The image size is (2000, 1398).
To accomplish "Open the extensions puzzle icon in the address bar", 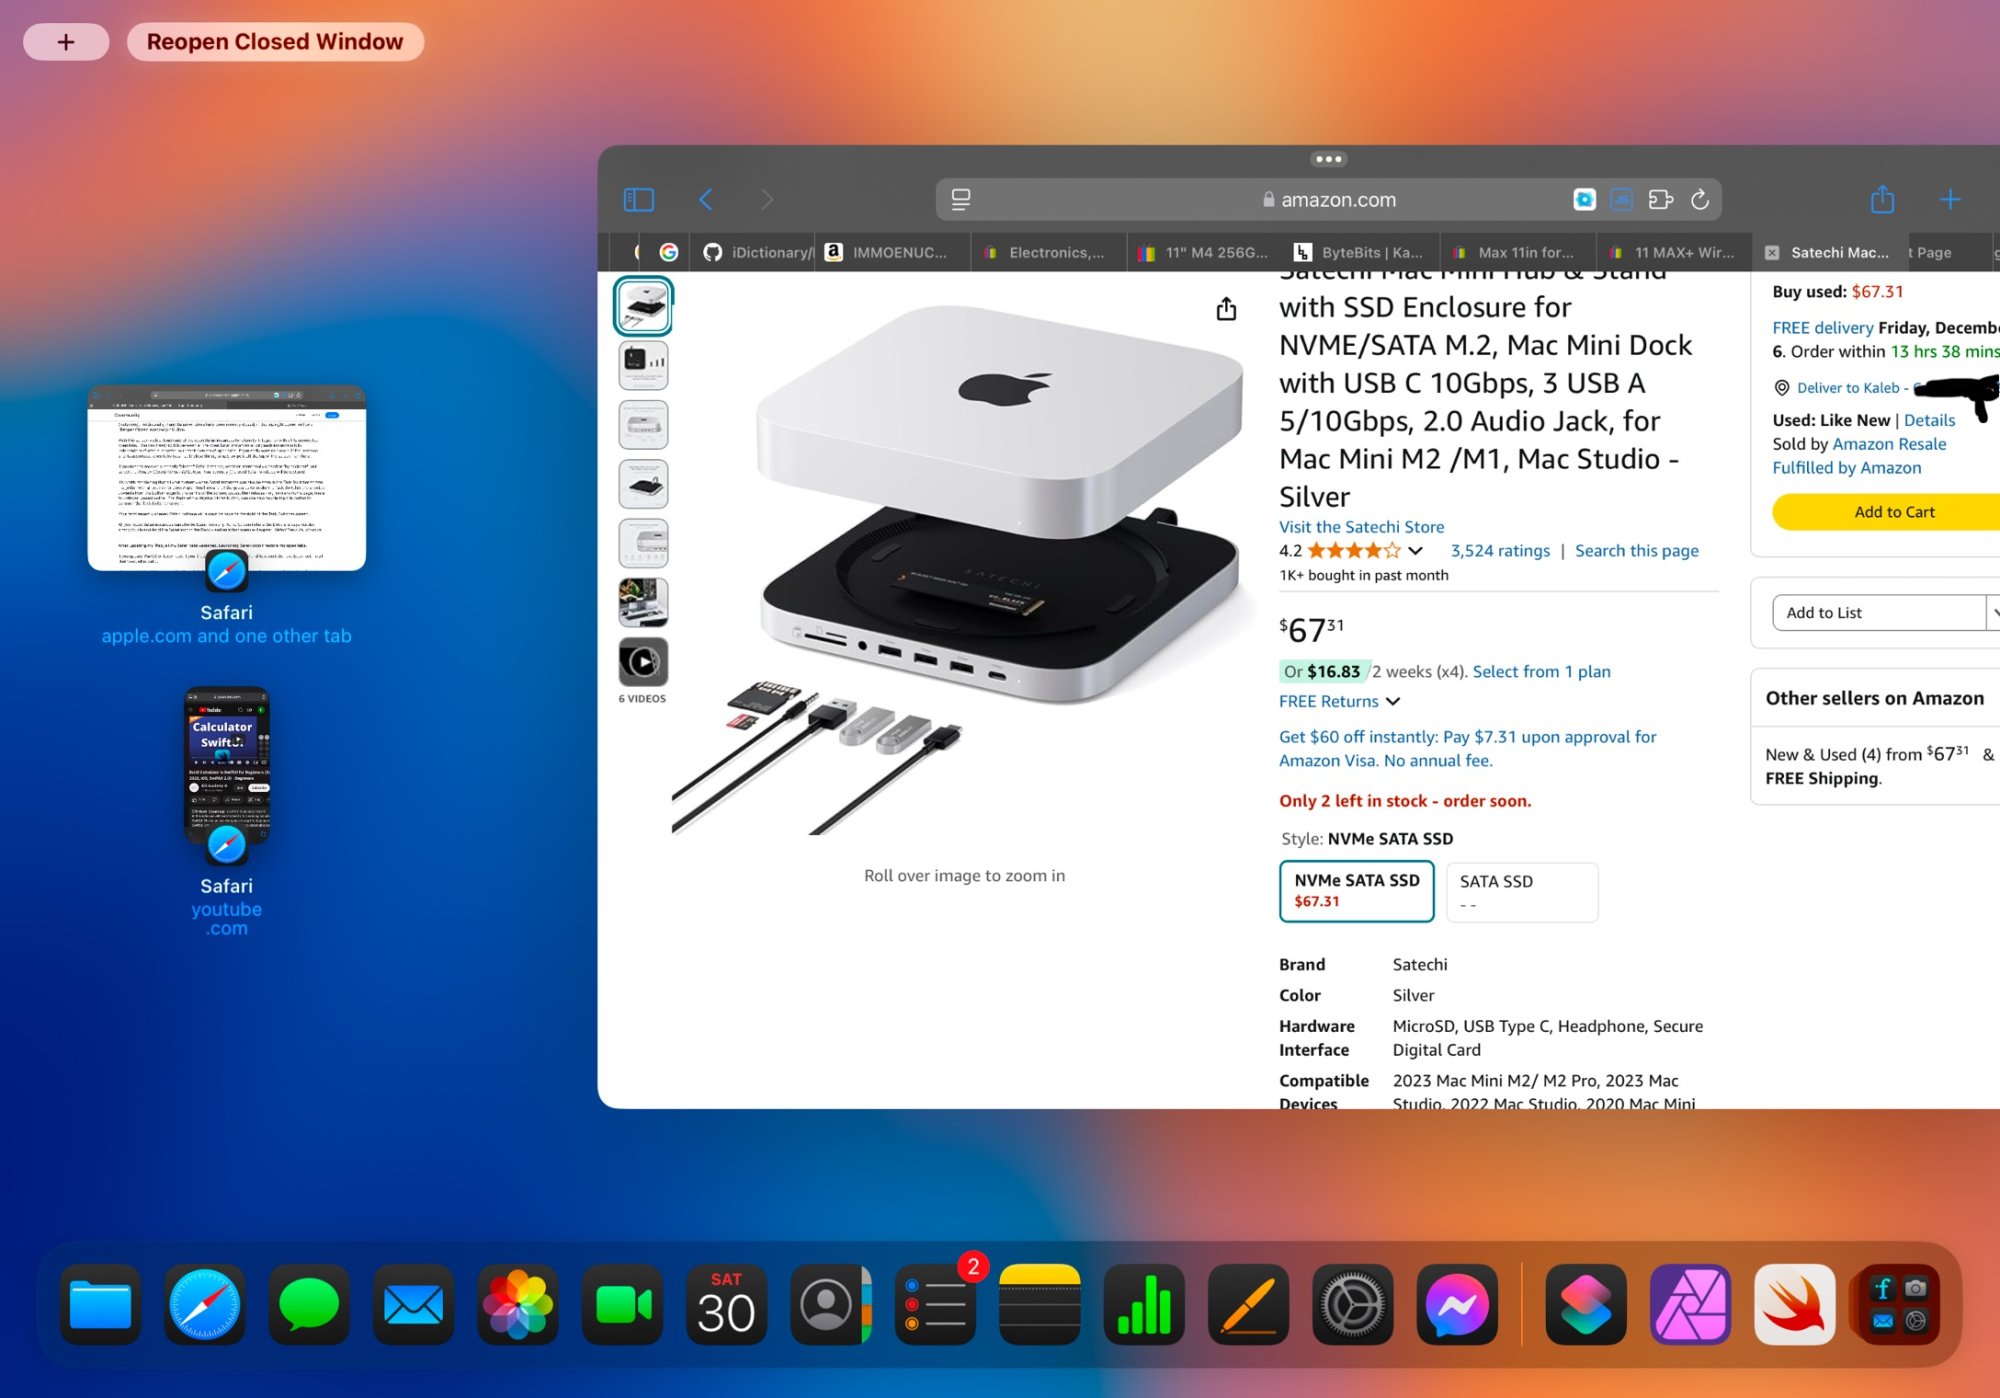I will (x=1660, y=200).
